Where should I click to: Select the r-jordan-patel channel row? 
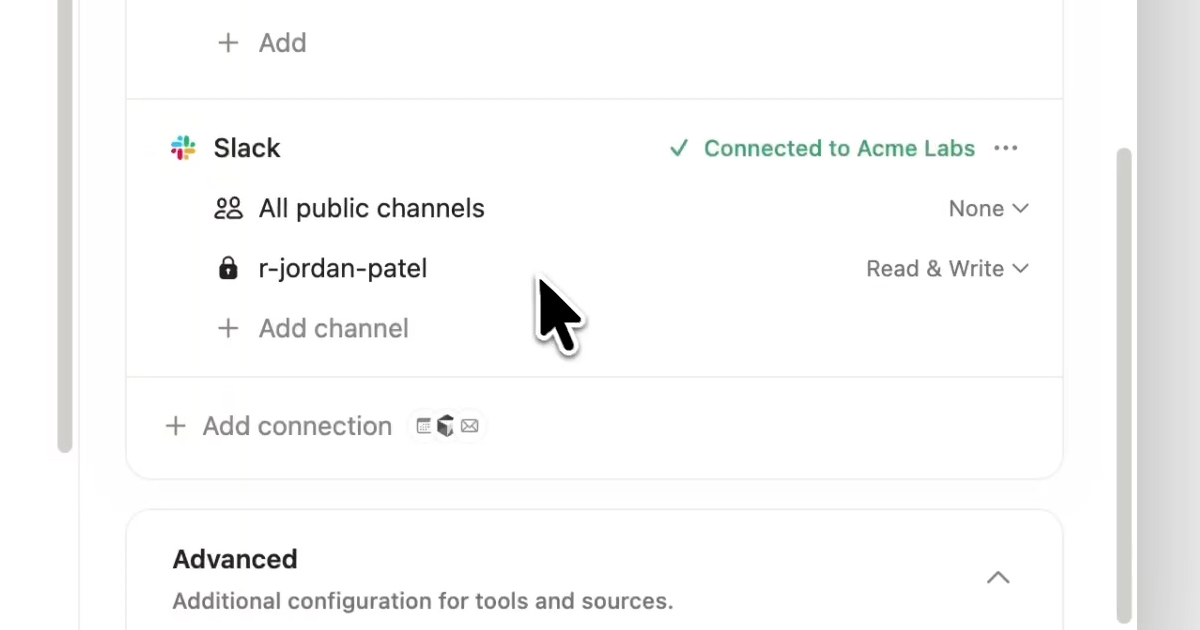point(594,268)
